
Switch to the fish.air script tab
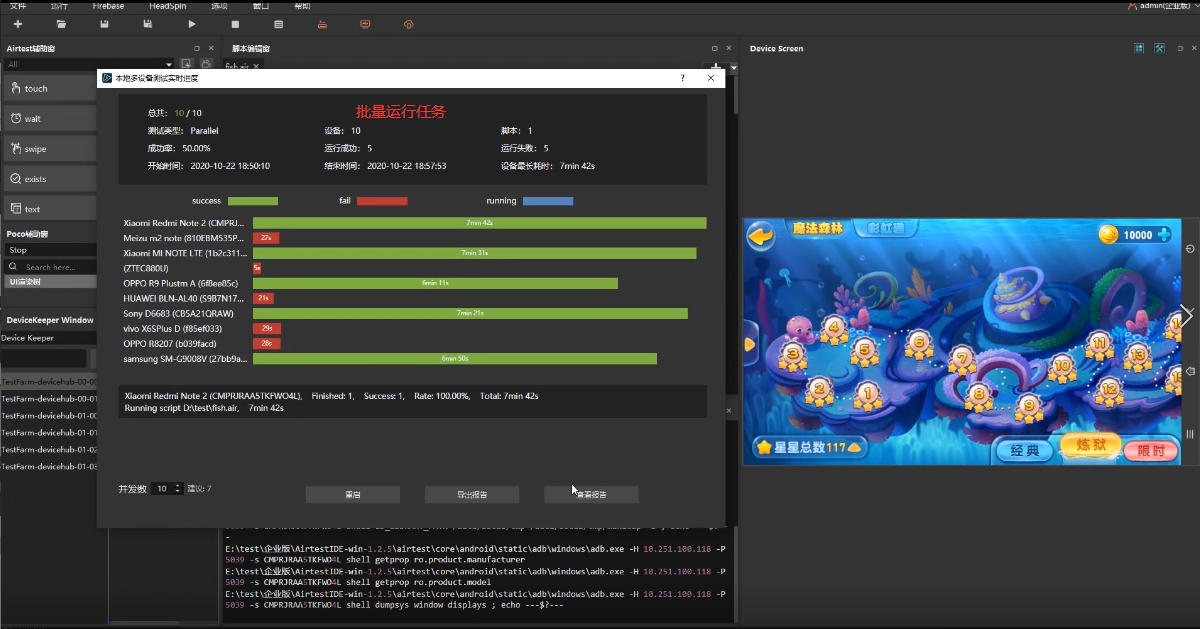(x=237, y=66)
